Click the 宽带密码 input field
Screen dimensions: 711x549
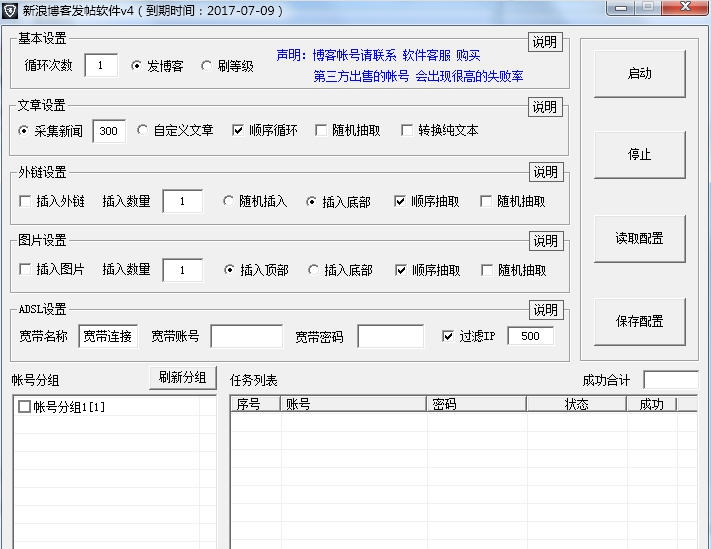pyautogui.click(x=390, y=336)
